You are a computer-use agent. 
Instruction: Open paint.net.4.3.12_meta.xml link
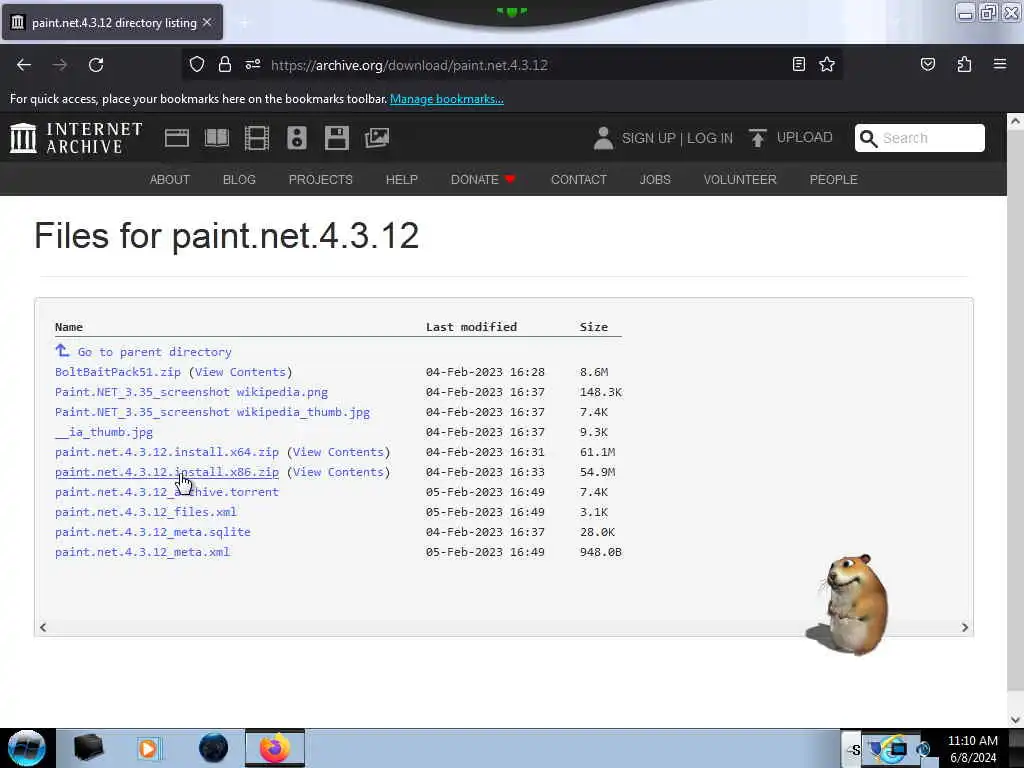point(142,552)
